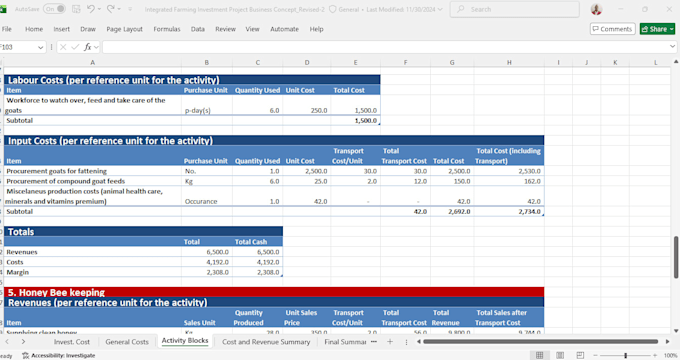The image size is (680, 360).
Task: Click the zoom out minus icon
Action: coord(596,355)
